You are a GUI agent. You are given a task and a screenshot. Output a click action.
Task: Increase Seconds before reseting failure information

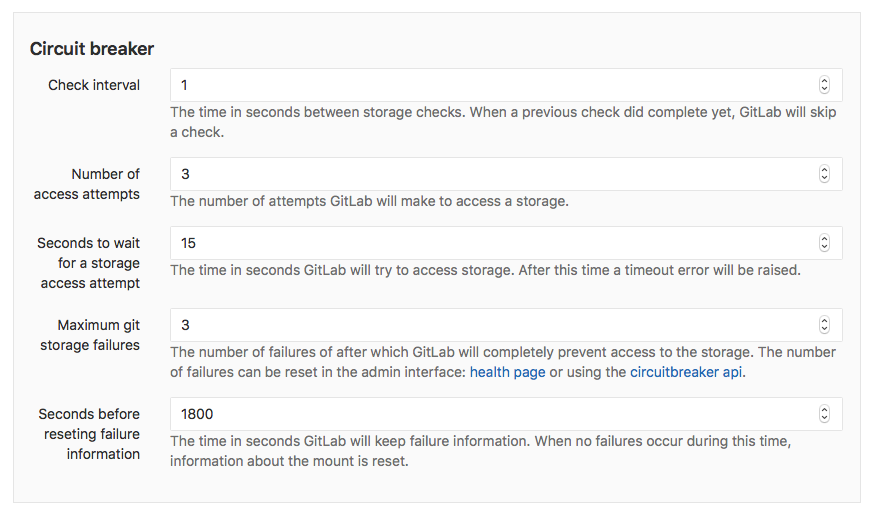pos(824,410)
